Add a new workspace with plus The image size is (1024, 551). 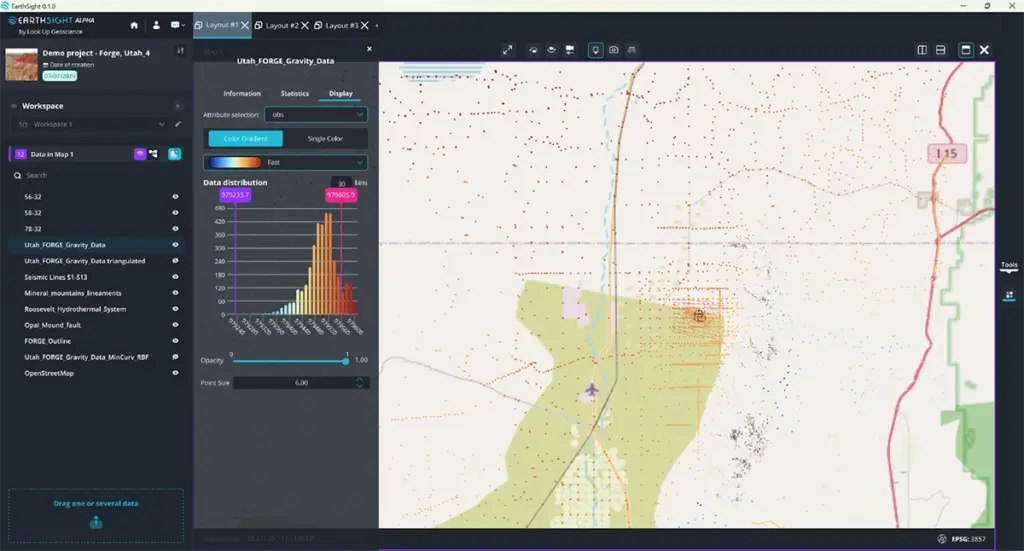pyautogui.click(x=178, y=106)
